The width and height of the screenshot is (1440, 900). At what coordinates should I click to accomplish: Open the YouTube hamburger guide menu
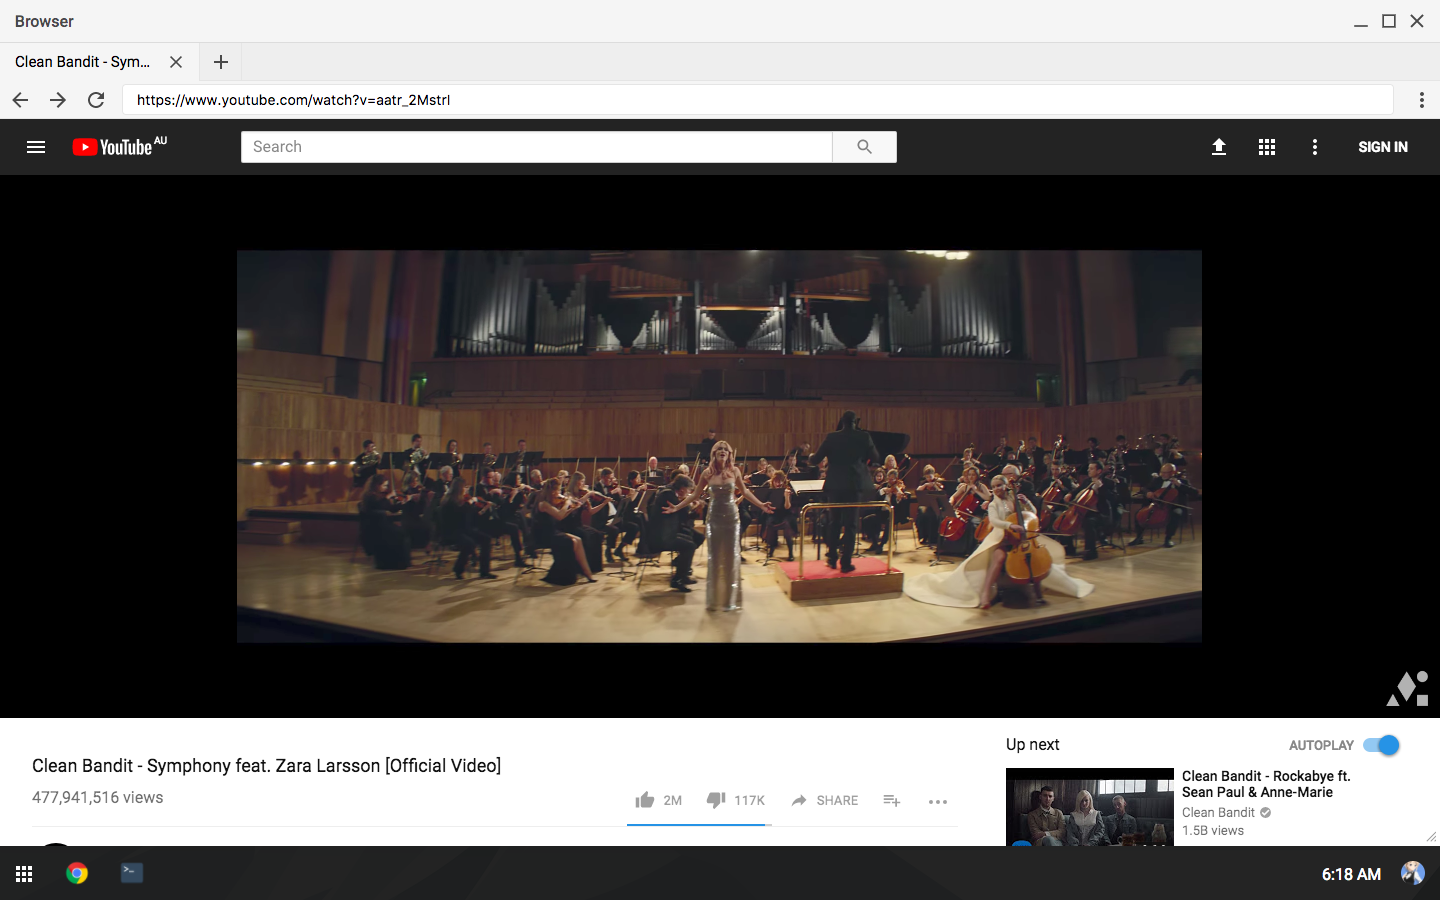pos(36,147)
